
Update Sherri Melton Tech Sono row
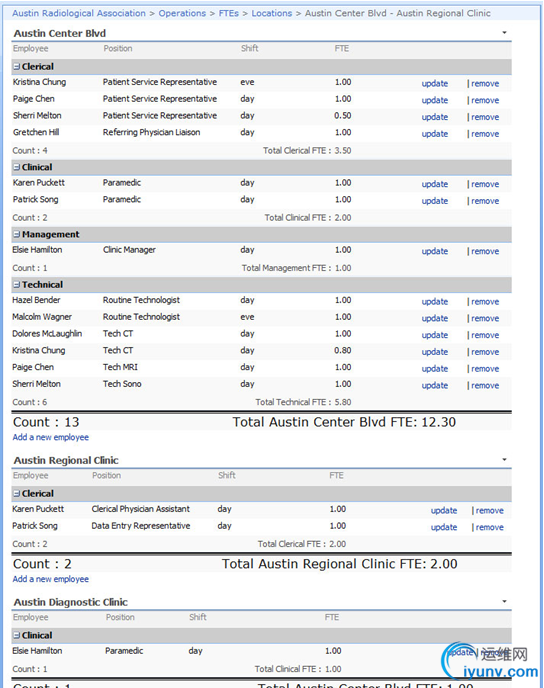point(435,386)
